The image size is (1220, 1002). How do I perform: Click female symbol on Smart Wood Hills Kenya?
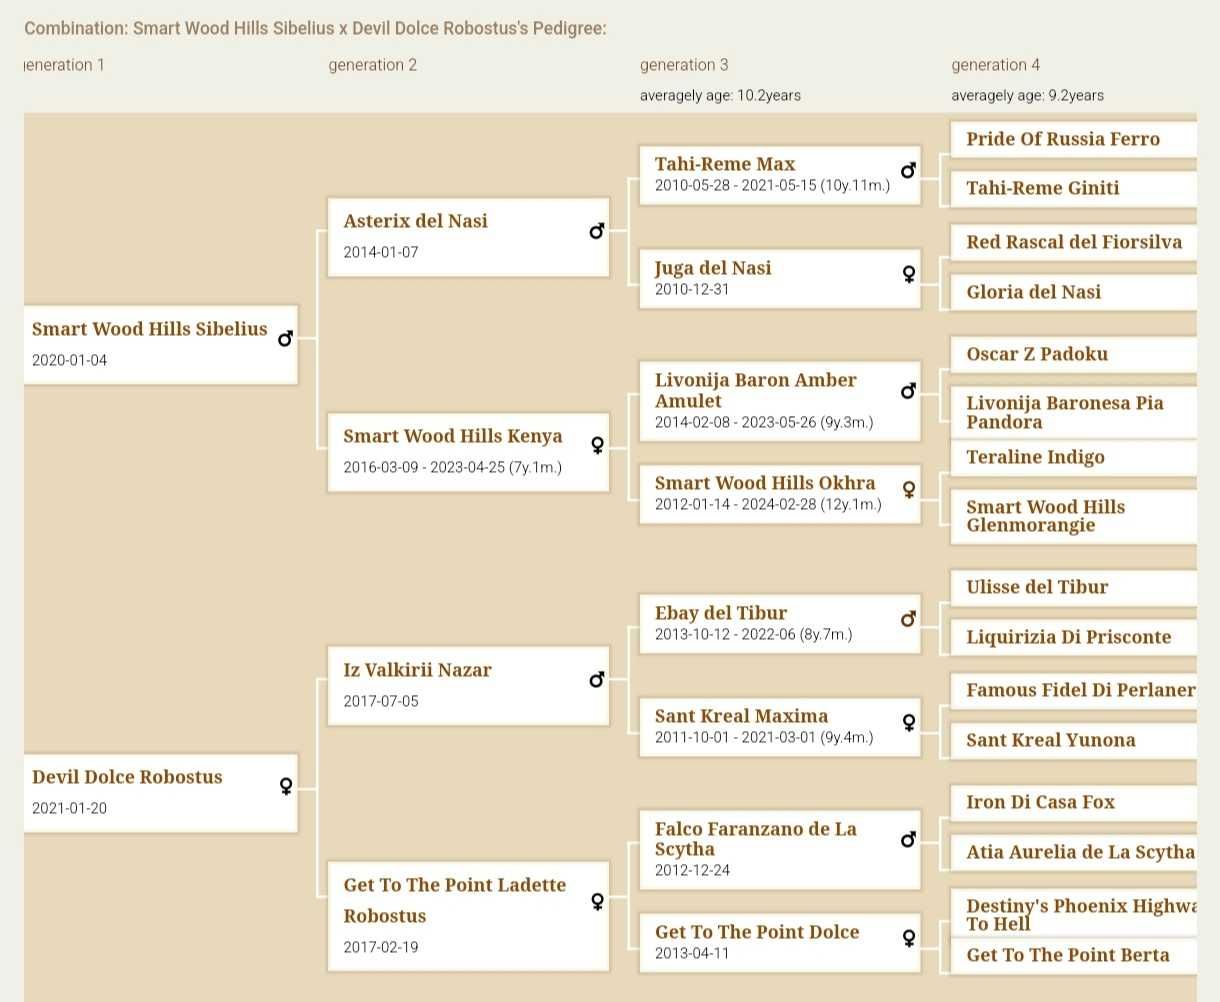point(597,445)
